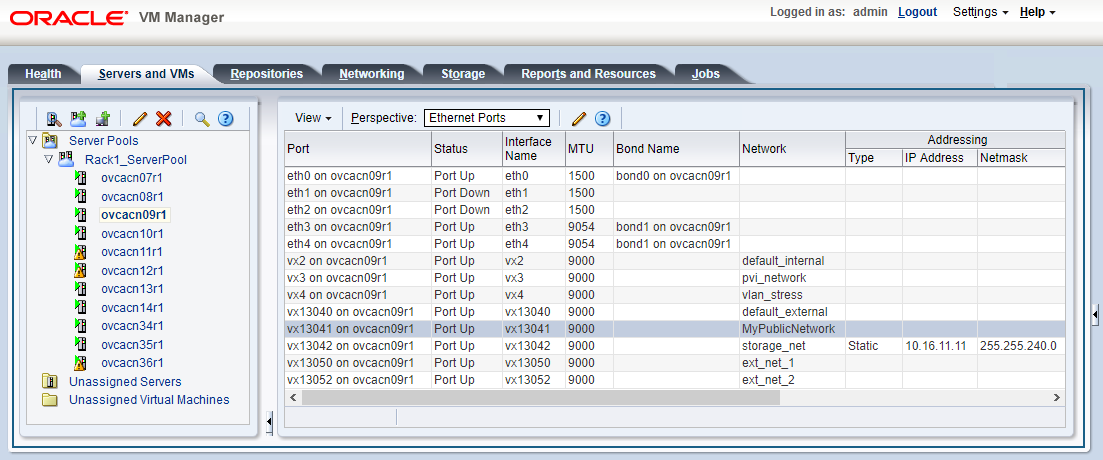1103x460 pixels.
Task: Collapse the navigation pane using splitter arrow
Action: coord(270,421)
